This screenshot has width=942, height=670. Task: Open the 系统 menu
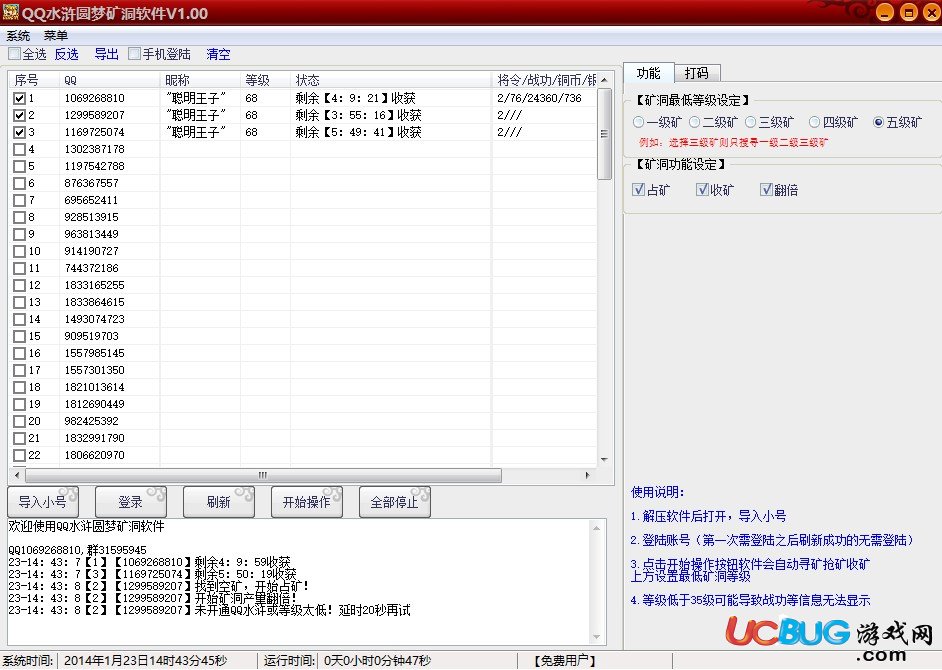(x=18, y=35)
